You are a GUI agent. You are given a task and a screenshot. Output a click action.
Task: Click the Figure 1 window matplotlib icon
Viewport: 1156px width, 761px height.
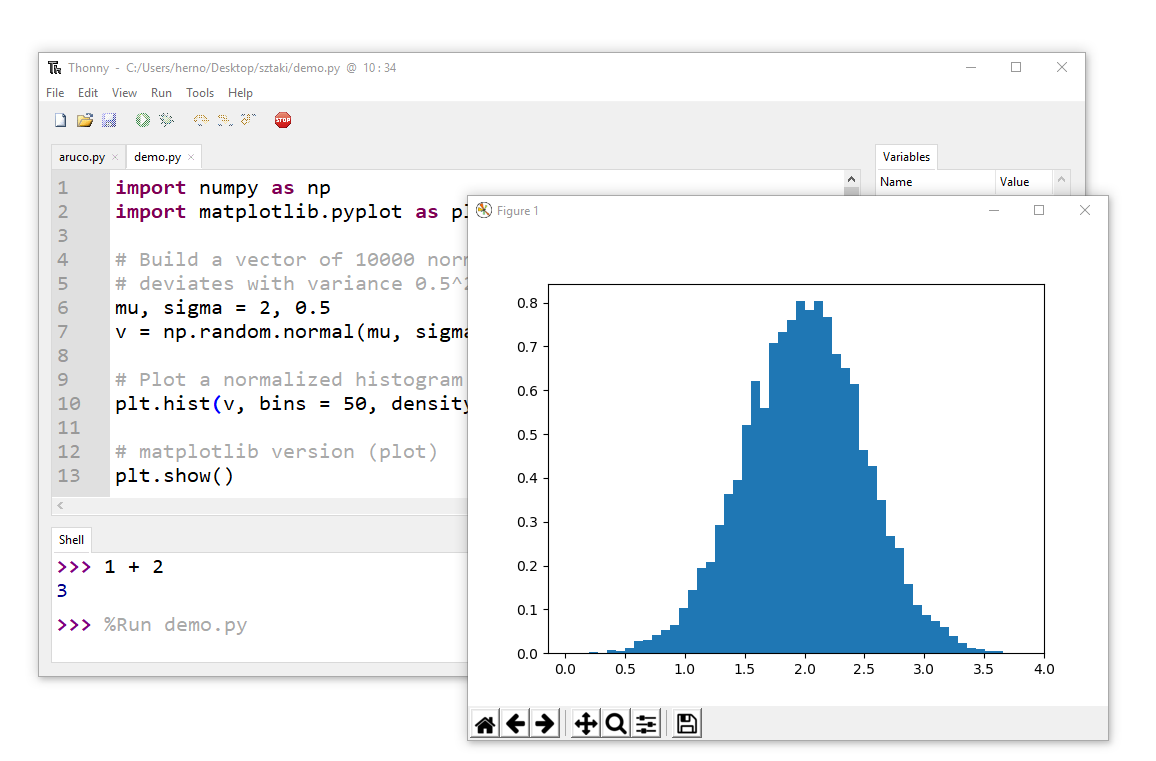pyautogui.click(x=484, y=211)
